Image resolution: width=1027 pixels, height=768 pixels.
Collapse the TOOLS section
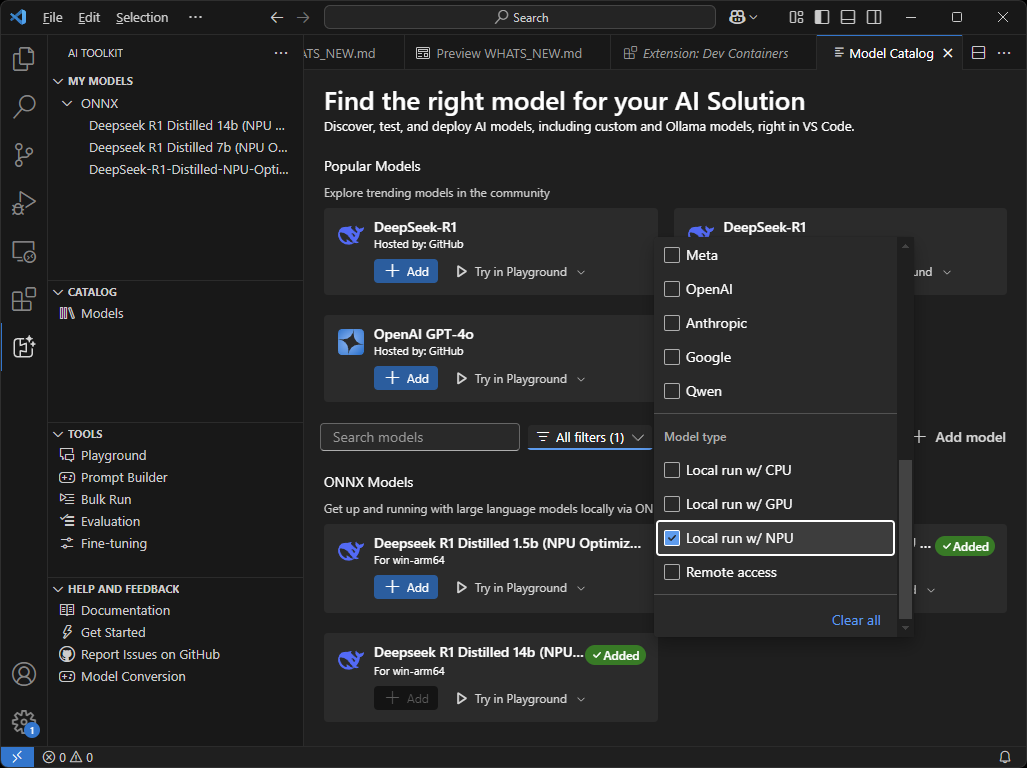(57, 434)
